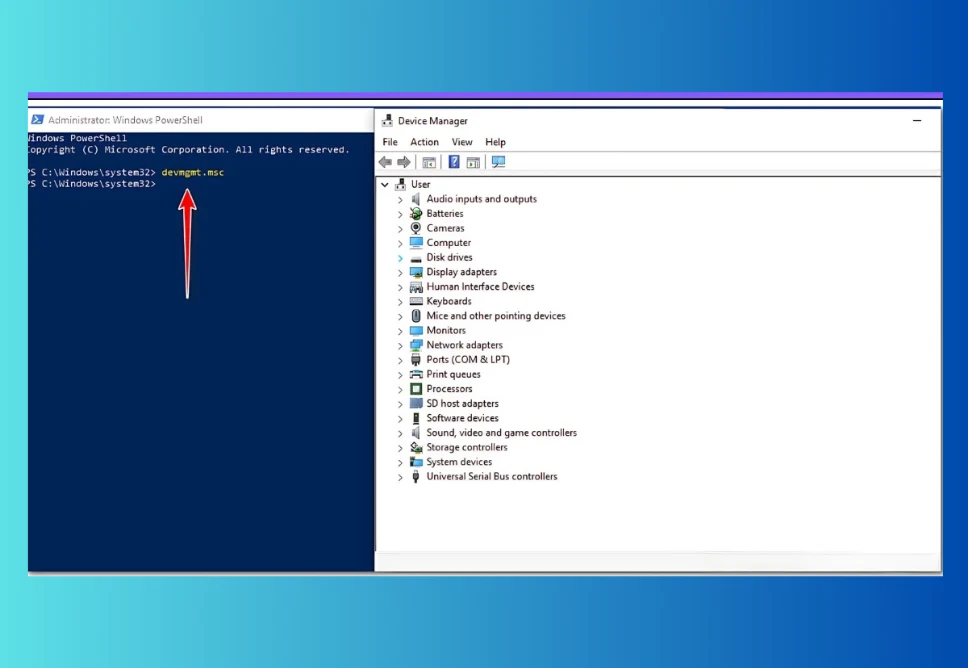Toggle the Show/Hide Action Pane toolbar icon

pyautogui.click(x=474, y=162)
